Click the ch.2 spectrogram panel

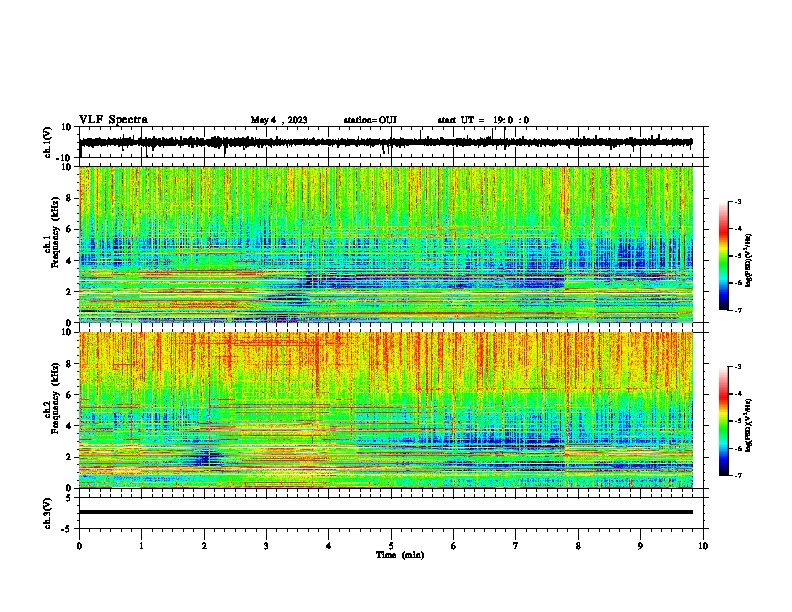(386, 410)
